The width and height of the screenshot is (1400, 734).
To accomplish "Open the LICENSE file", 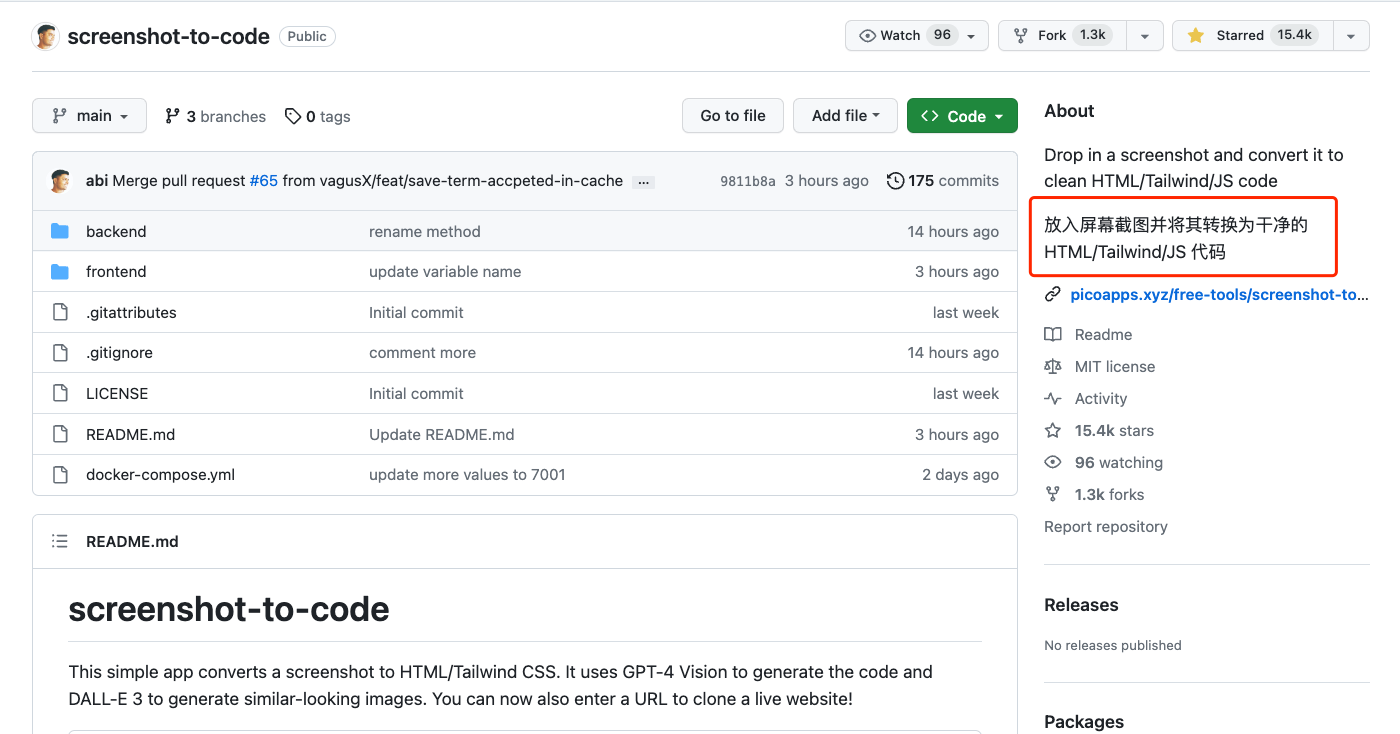I will pos(117,394).
